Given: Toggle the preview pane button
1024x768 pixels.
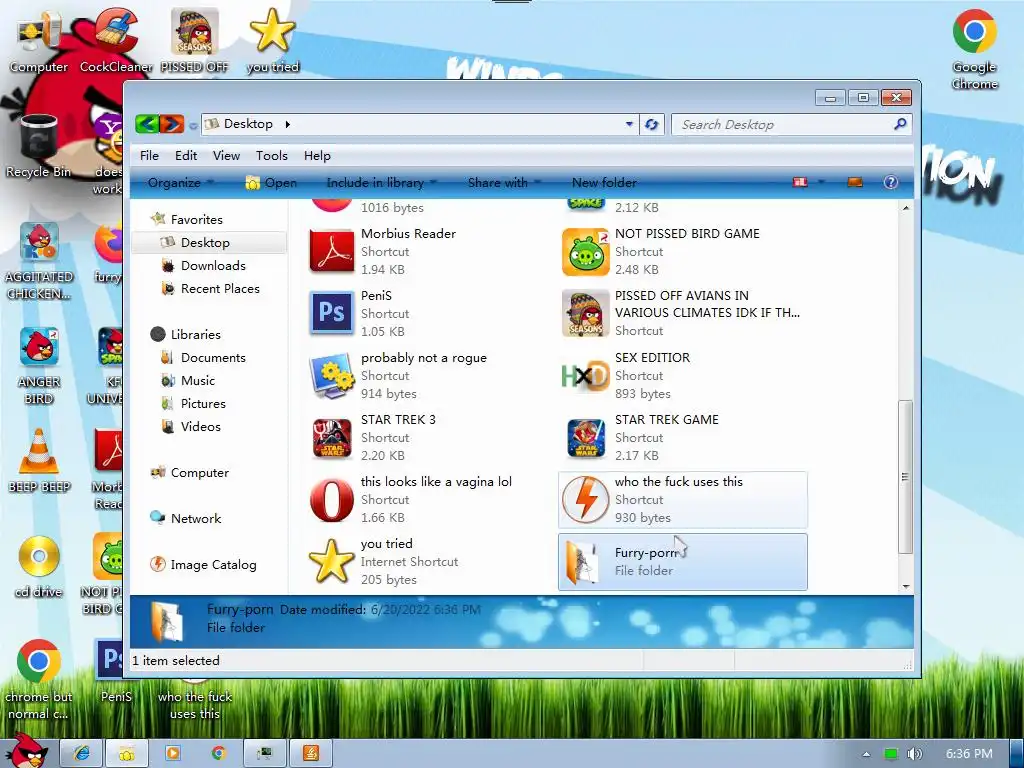Looking at the screenshot, I should [855, 182].
